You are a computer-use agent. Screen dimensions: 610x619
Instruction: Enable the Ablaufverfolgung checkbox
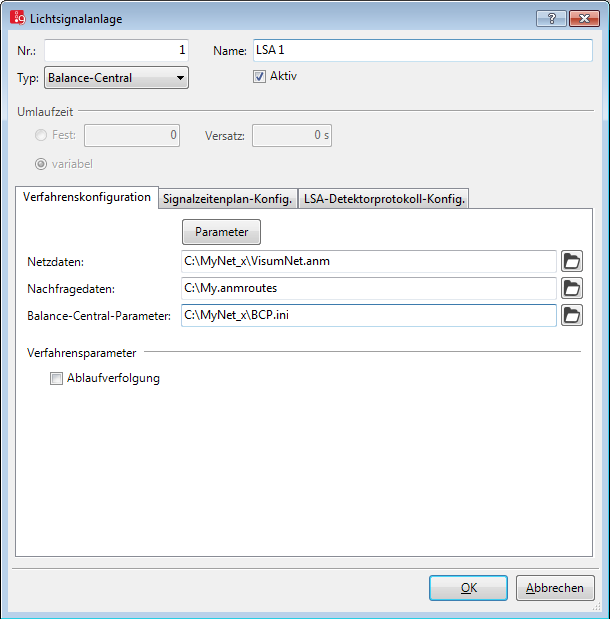57,379
